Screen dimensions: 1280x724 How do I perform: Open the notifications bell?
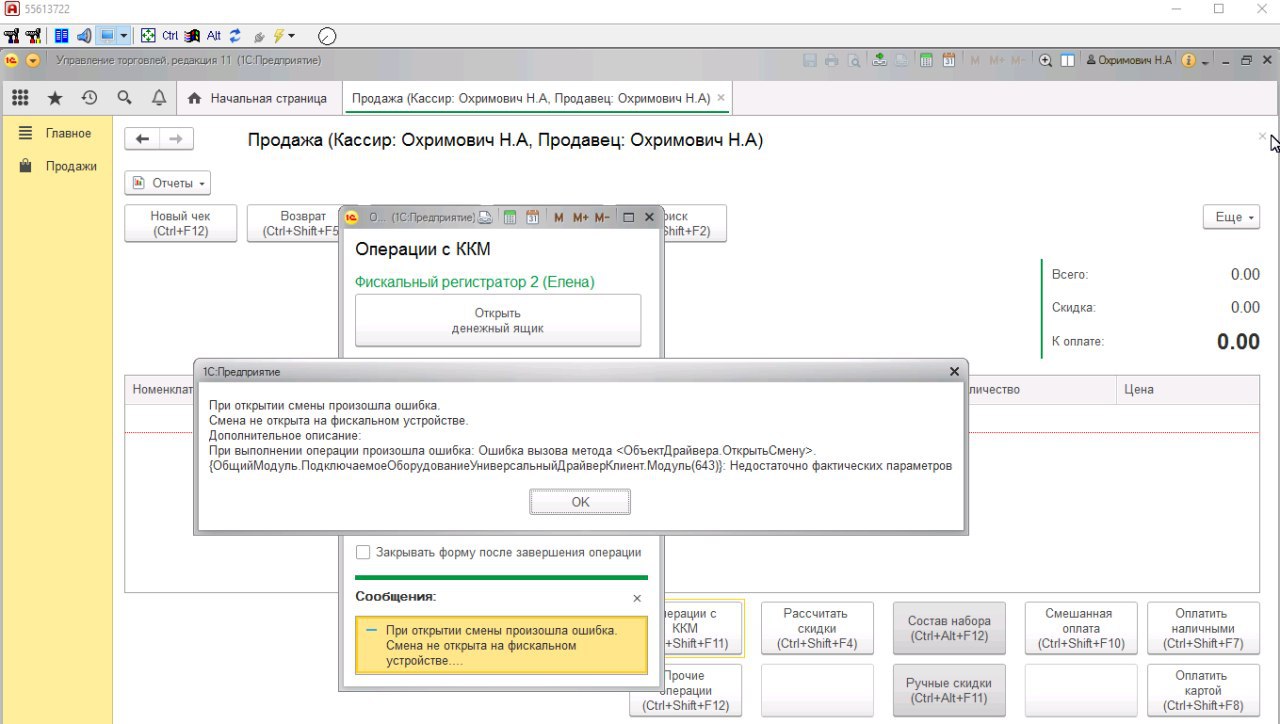pyautogui.click(x=159, y=98)
